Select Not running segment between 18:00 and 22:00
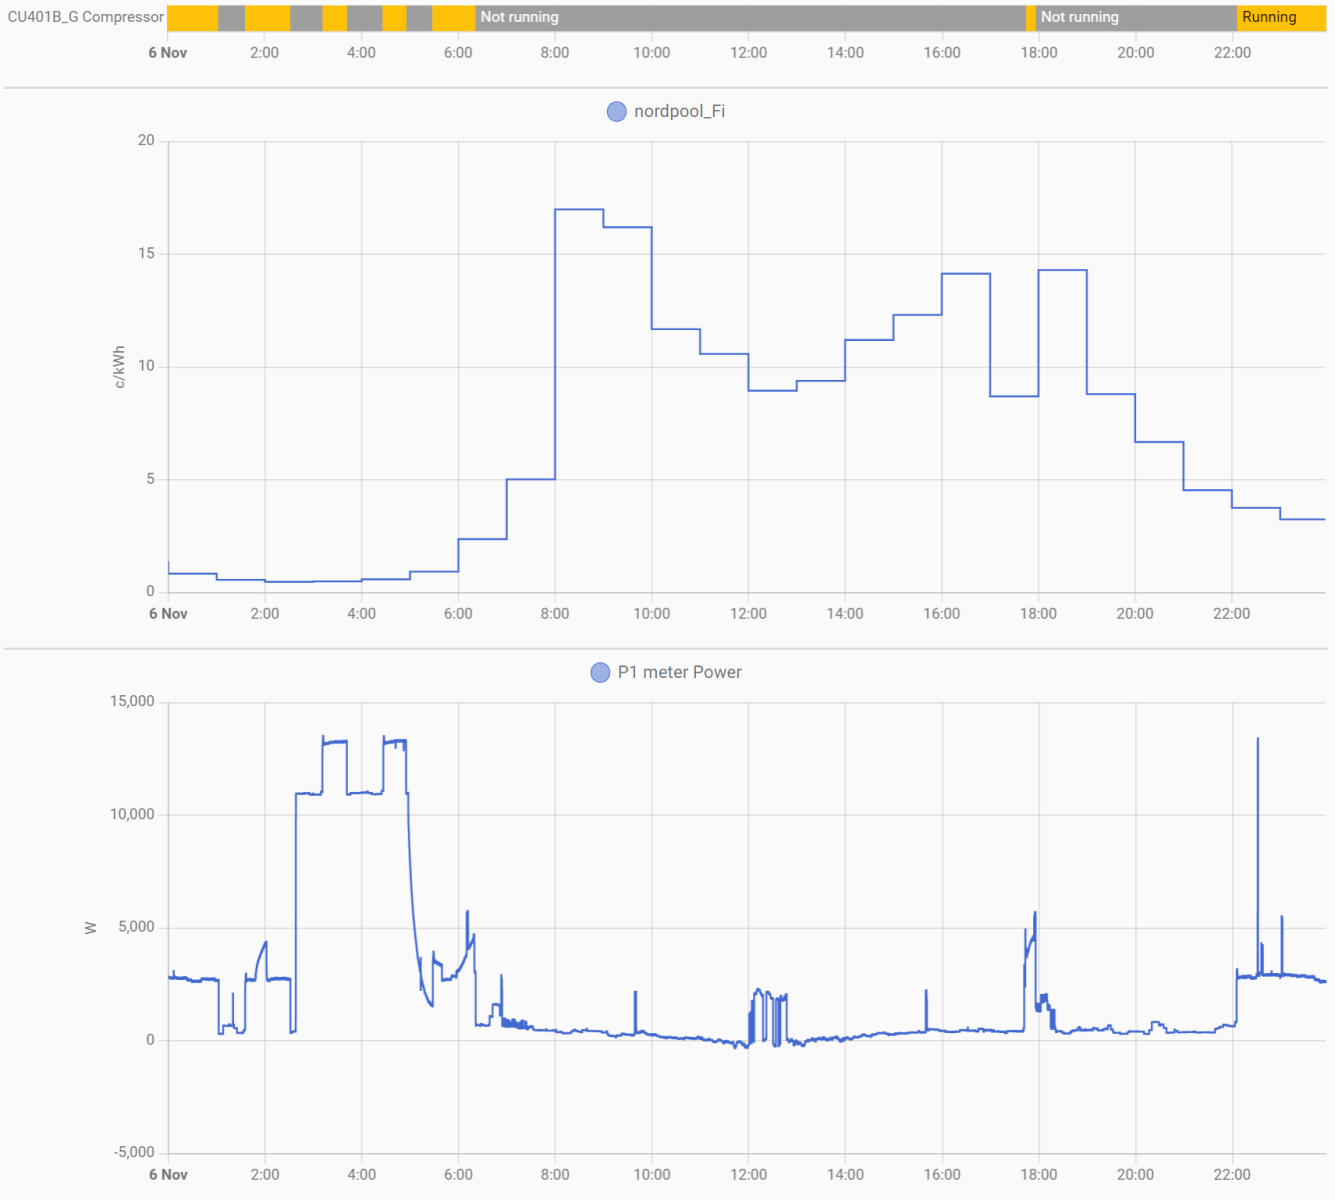1335x1200 pixels. click(x=1136, y=17)
